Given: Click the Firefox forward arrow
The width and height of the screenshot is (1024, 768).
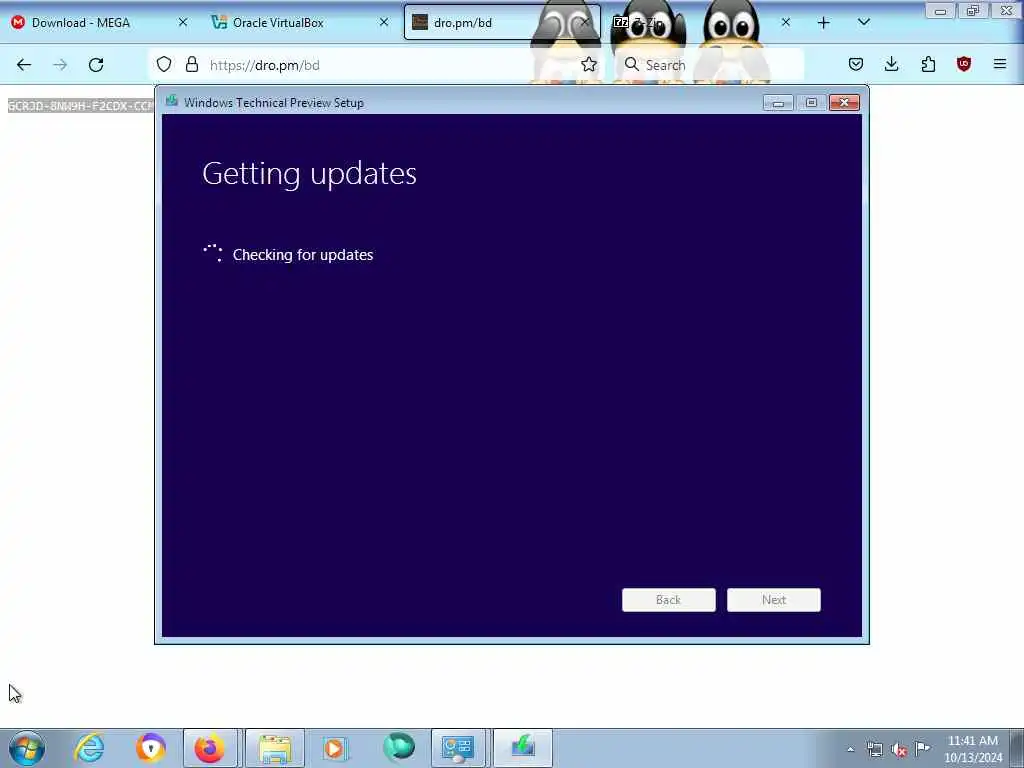Looking at the screenshot, I should tap(60, 65).
